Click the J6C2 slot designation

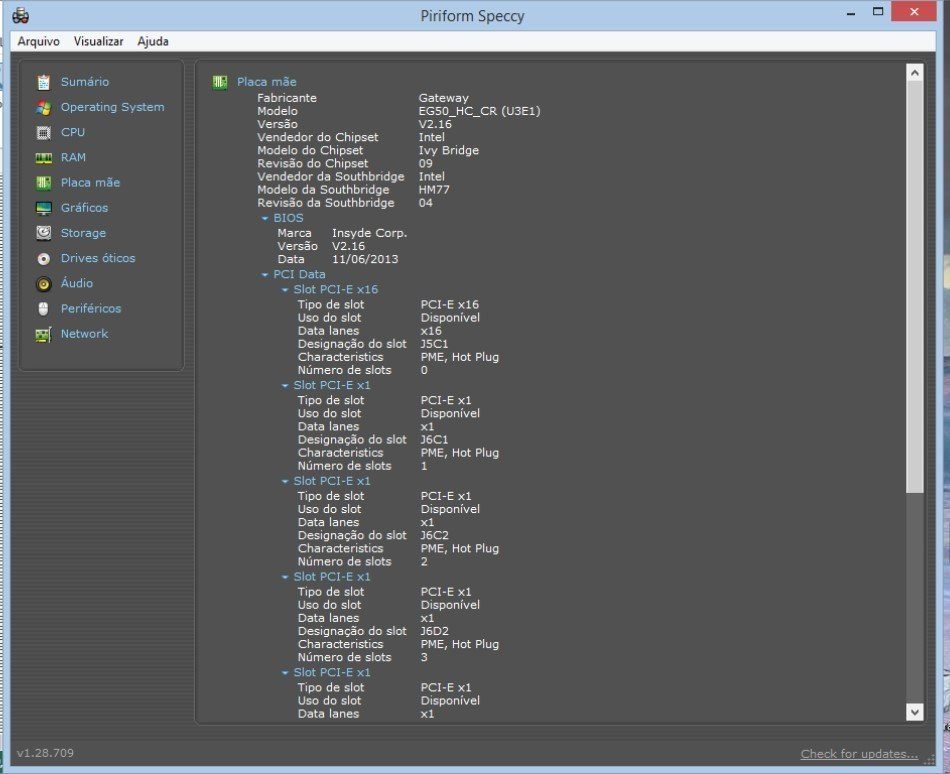coord(434,535)
